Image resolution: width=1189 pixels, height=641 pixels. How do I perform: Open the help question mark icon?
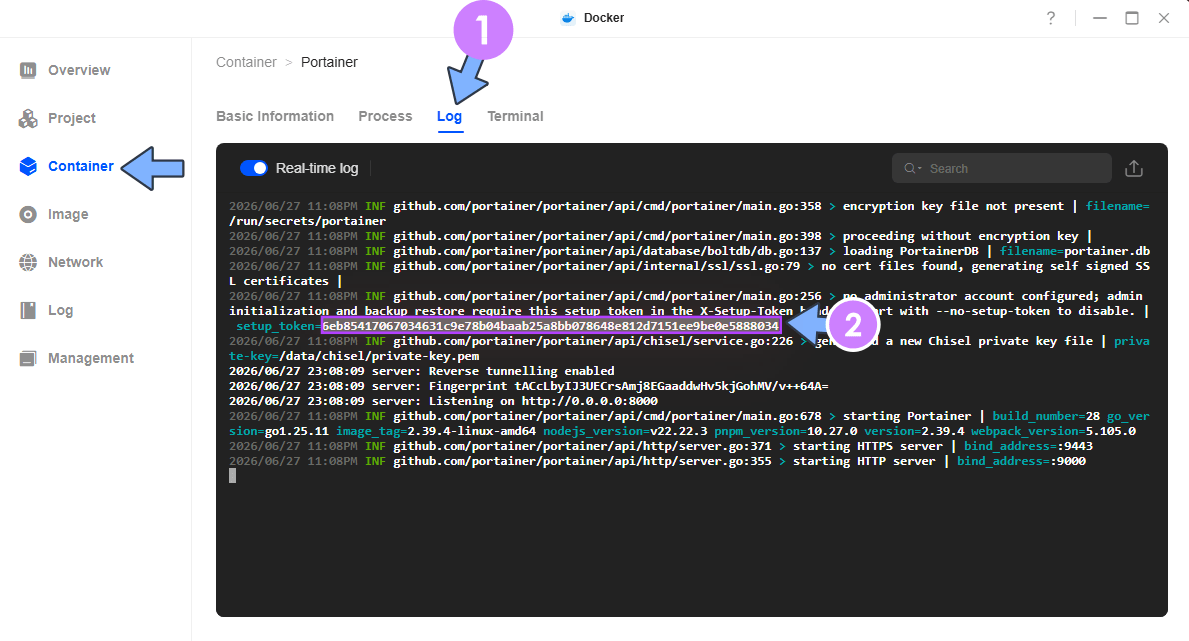coord(1051,18)
